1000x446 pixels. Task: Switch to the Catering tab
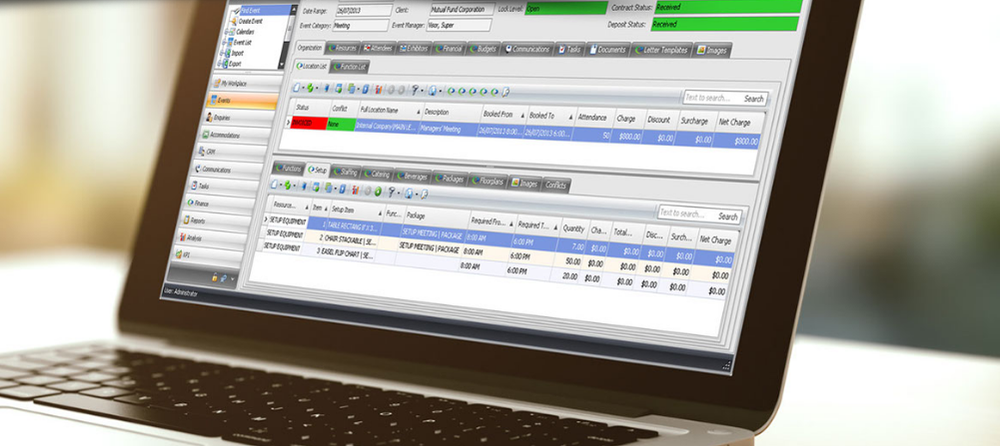377,174
